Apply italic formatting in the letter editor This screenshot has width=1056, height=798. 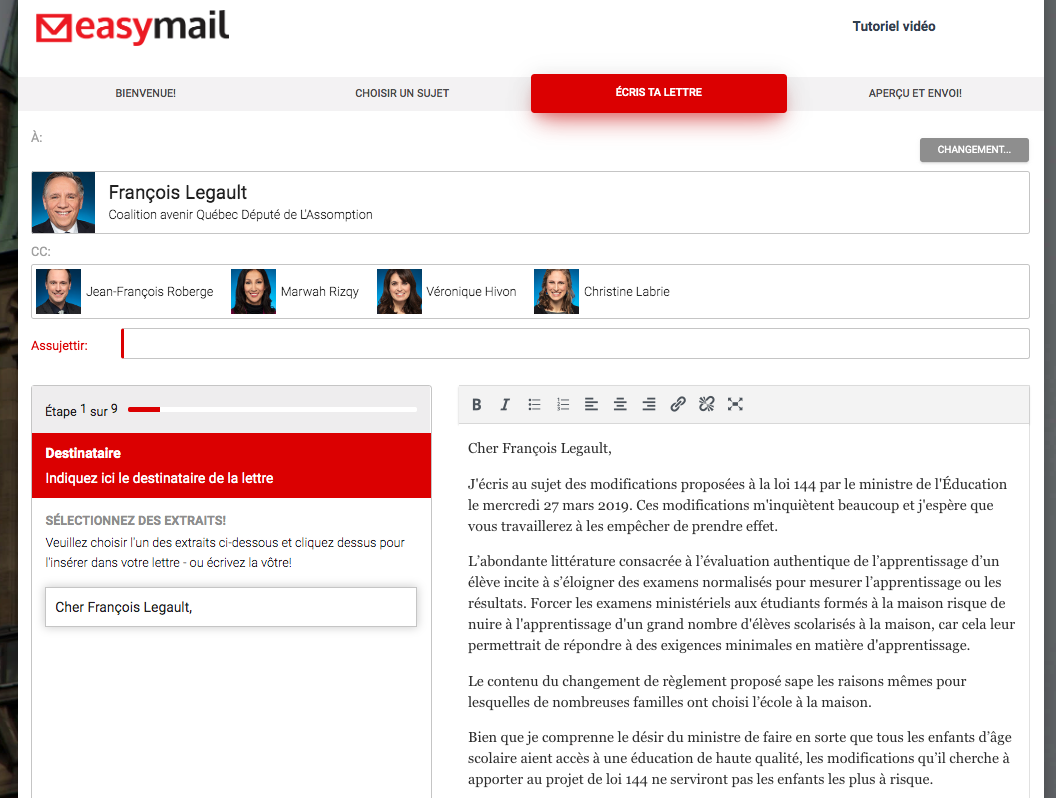tap(505, 404)
